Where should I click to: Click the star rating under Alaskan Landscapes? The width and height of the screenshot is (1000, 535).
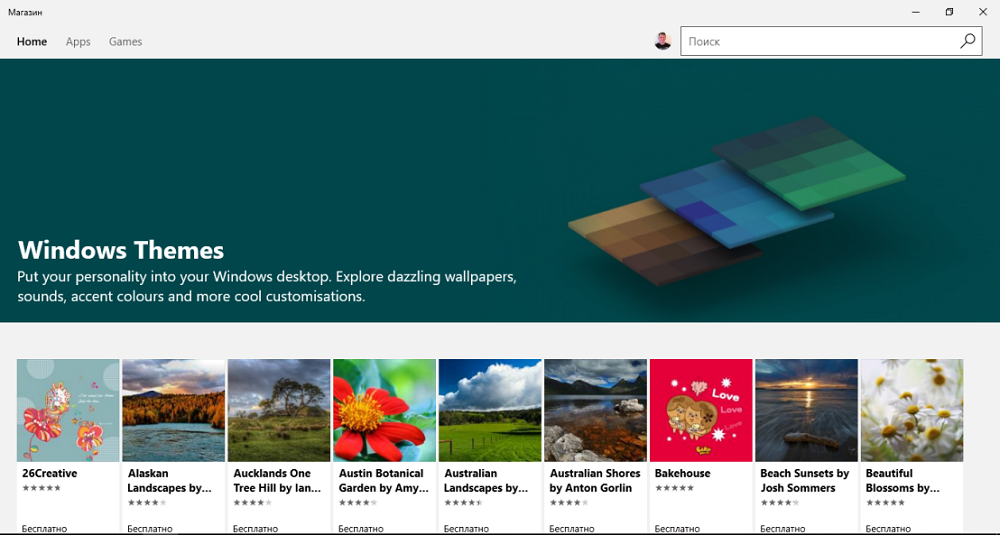[147, 502]
